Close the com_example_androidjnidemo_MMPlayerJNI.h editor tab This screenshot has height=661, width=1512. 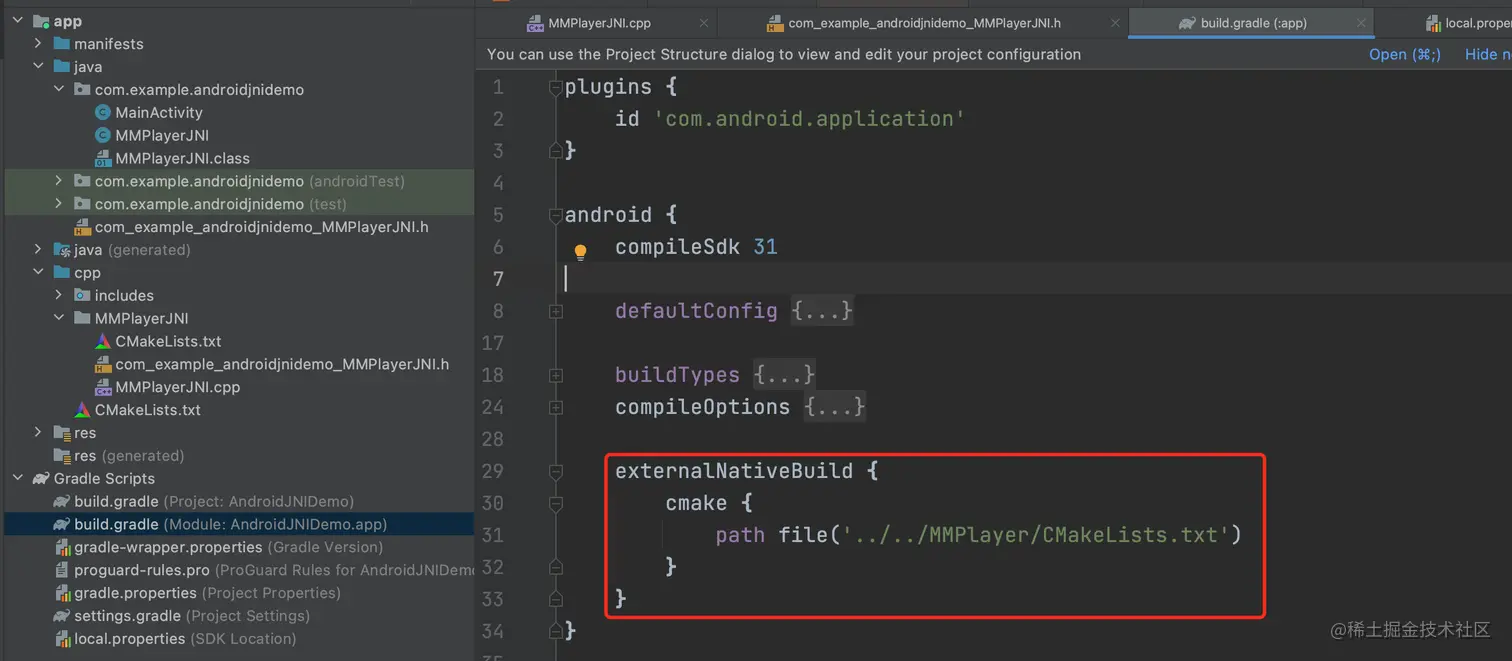[x=1114, y=23]
